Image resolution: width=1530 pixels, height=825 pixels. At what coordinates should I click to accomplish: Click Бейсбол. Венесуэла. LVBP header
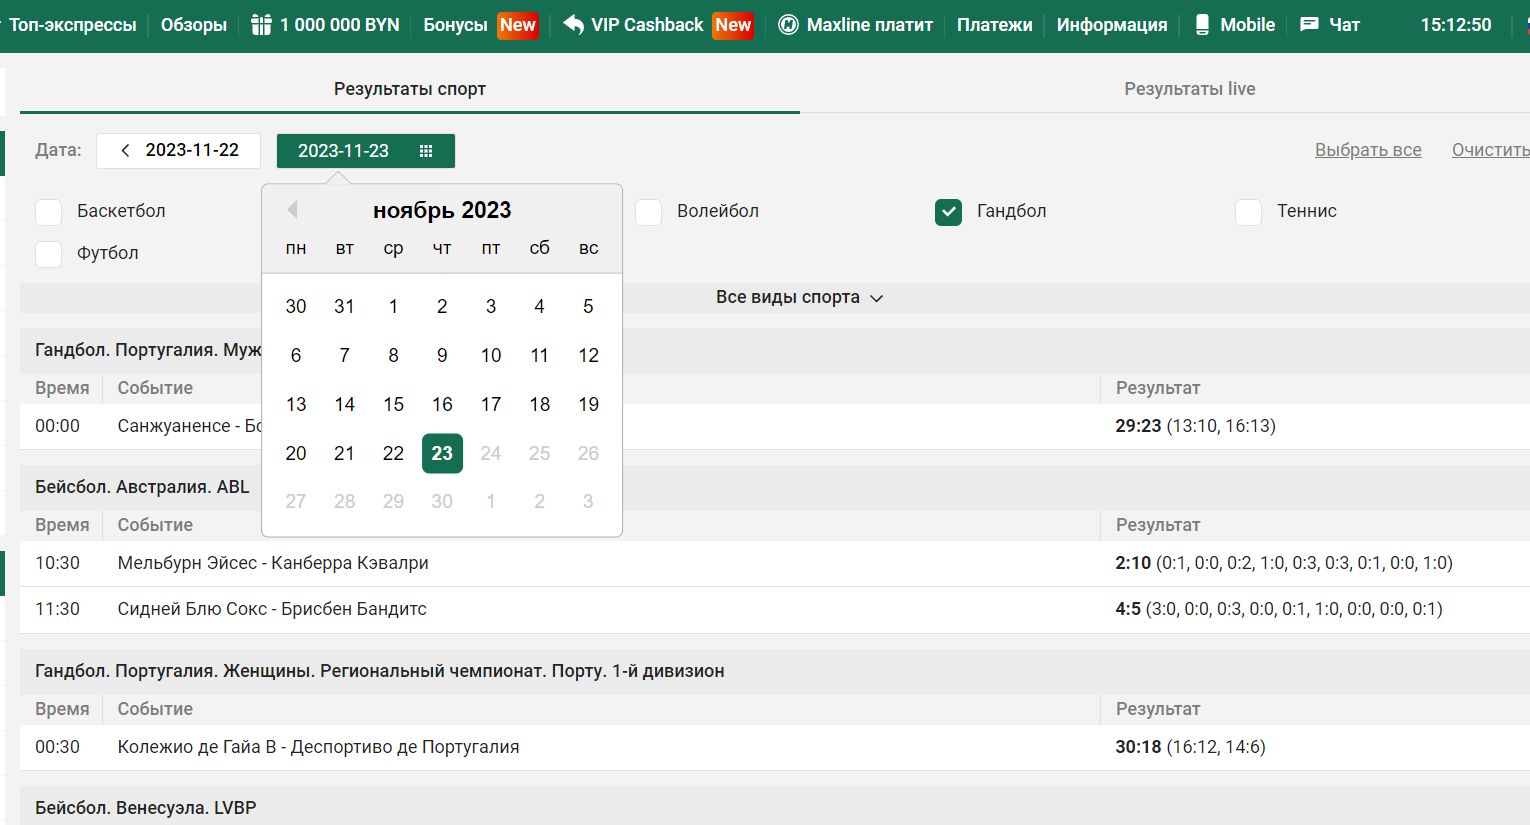pyautogui.click(x=146, y=808)
